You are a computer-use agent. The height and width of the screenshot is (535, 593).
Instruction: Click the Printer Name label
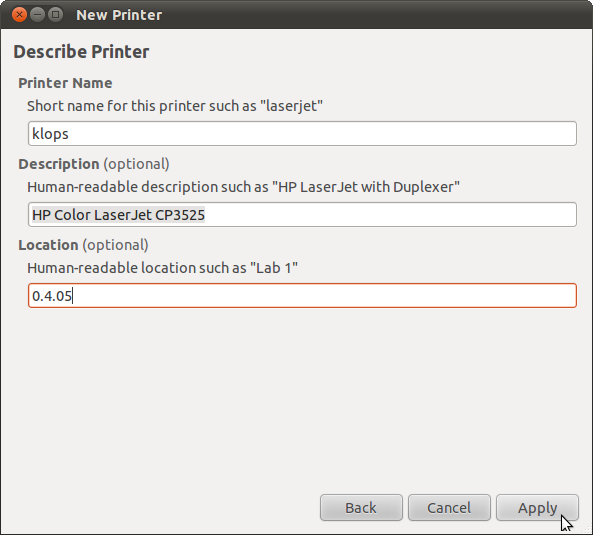pos(65,83)
